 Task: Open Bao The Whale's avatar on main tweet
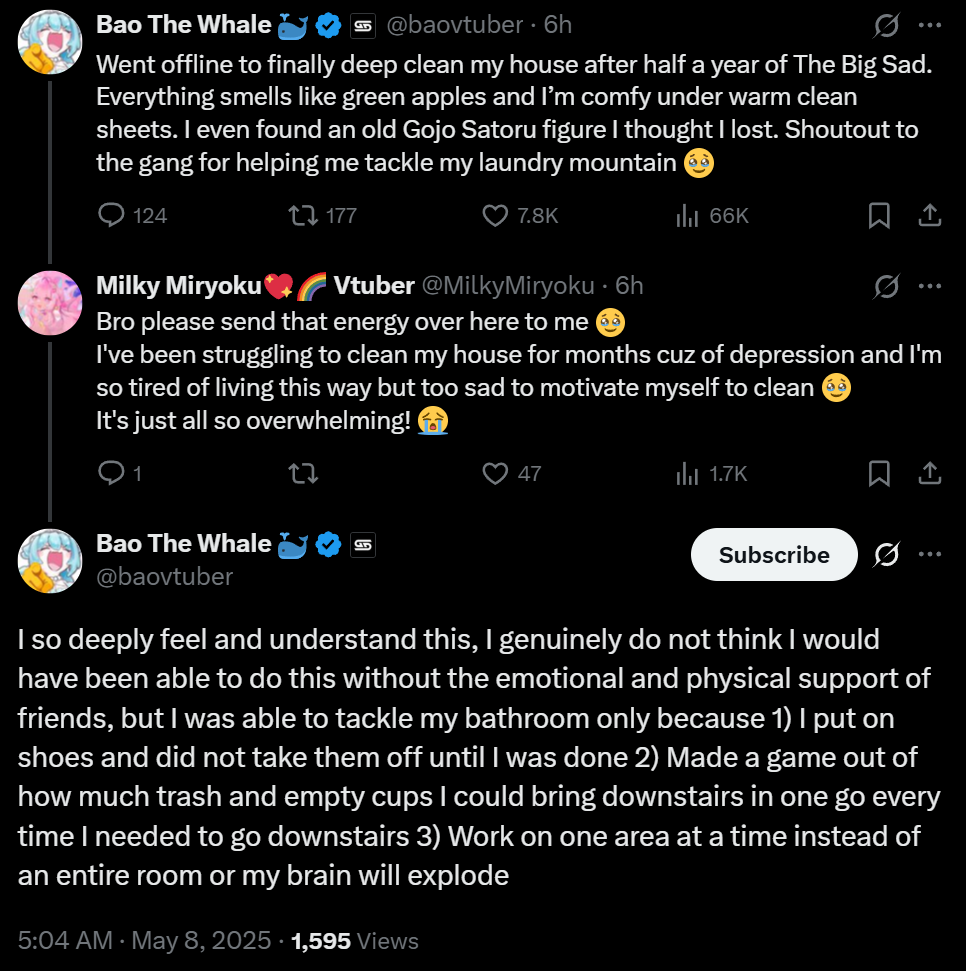pos(50,561)
